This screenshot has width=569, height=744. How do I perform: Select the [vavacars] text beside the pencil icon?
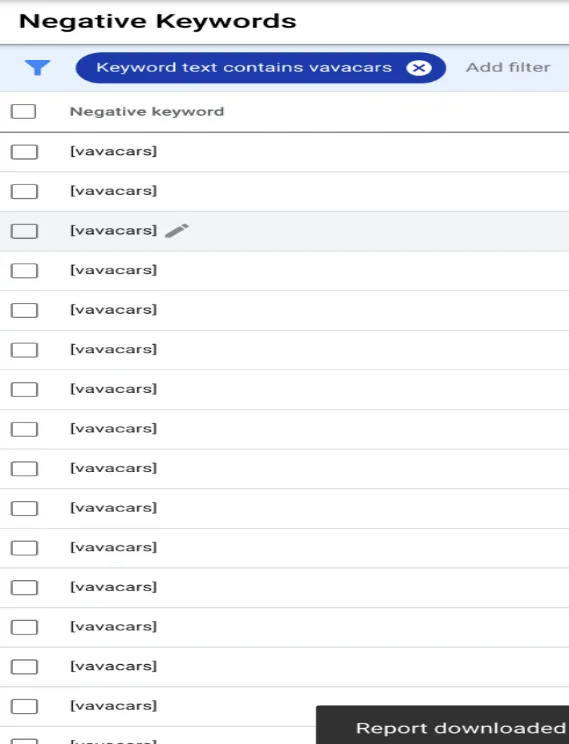tap(113, 231)
